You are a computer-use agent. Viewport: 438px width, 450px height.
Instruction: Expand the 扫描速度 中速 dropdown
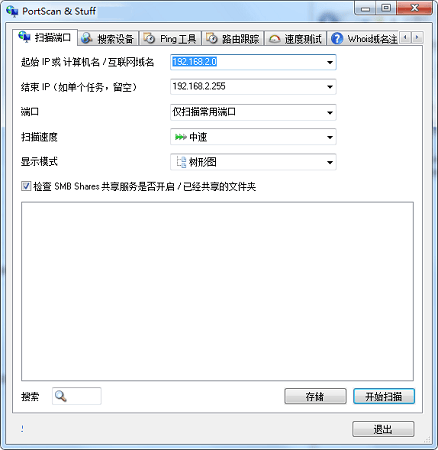tap(330, 137)
